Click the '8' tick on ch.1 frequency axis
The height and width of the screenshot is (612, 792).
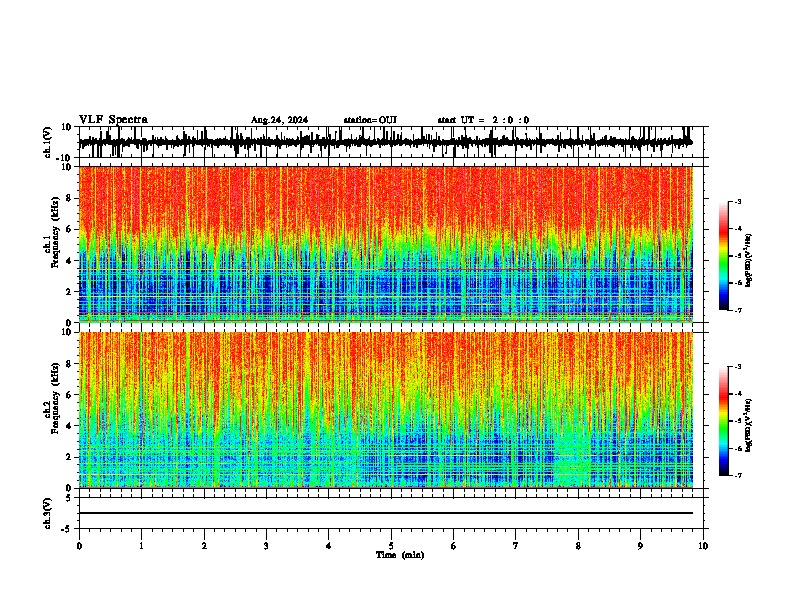[70, 198]
